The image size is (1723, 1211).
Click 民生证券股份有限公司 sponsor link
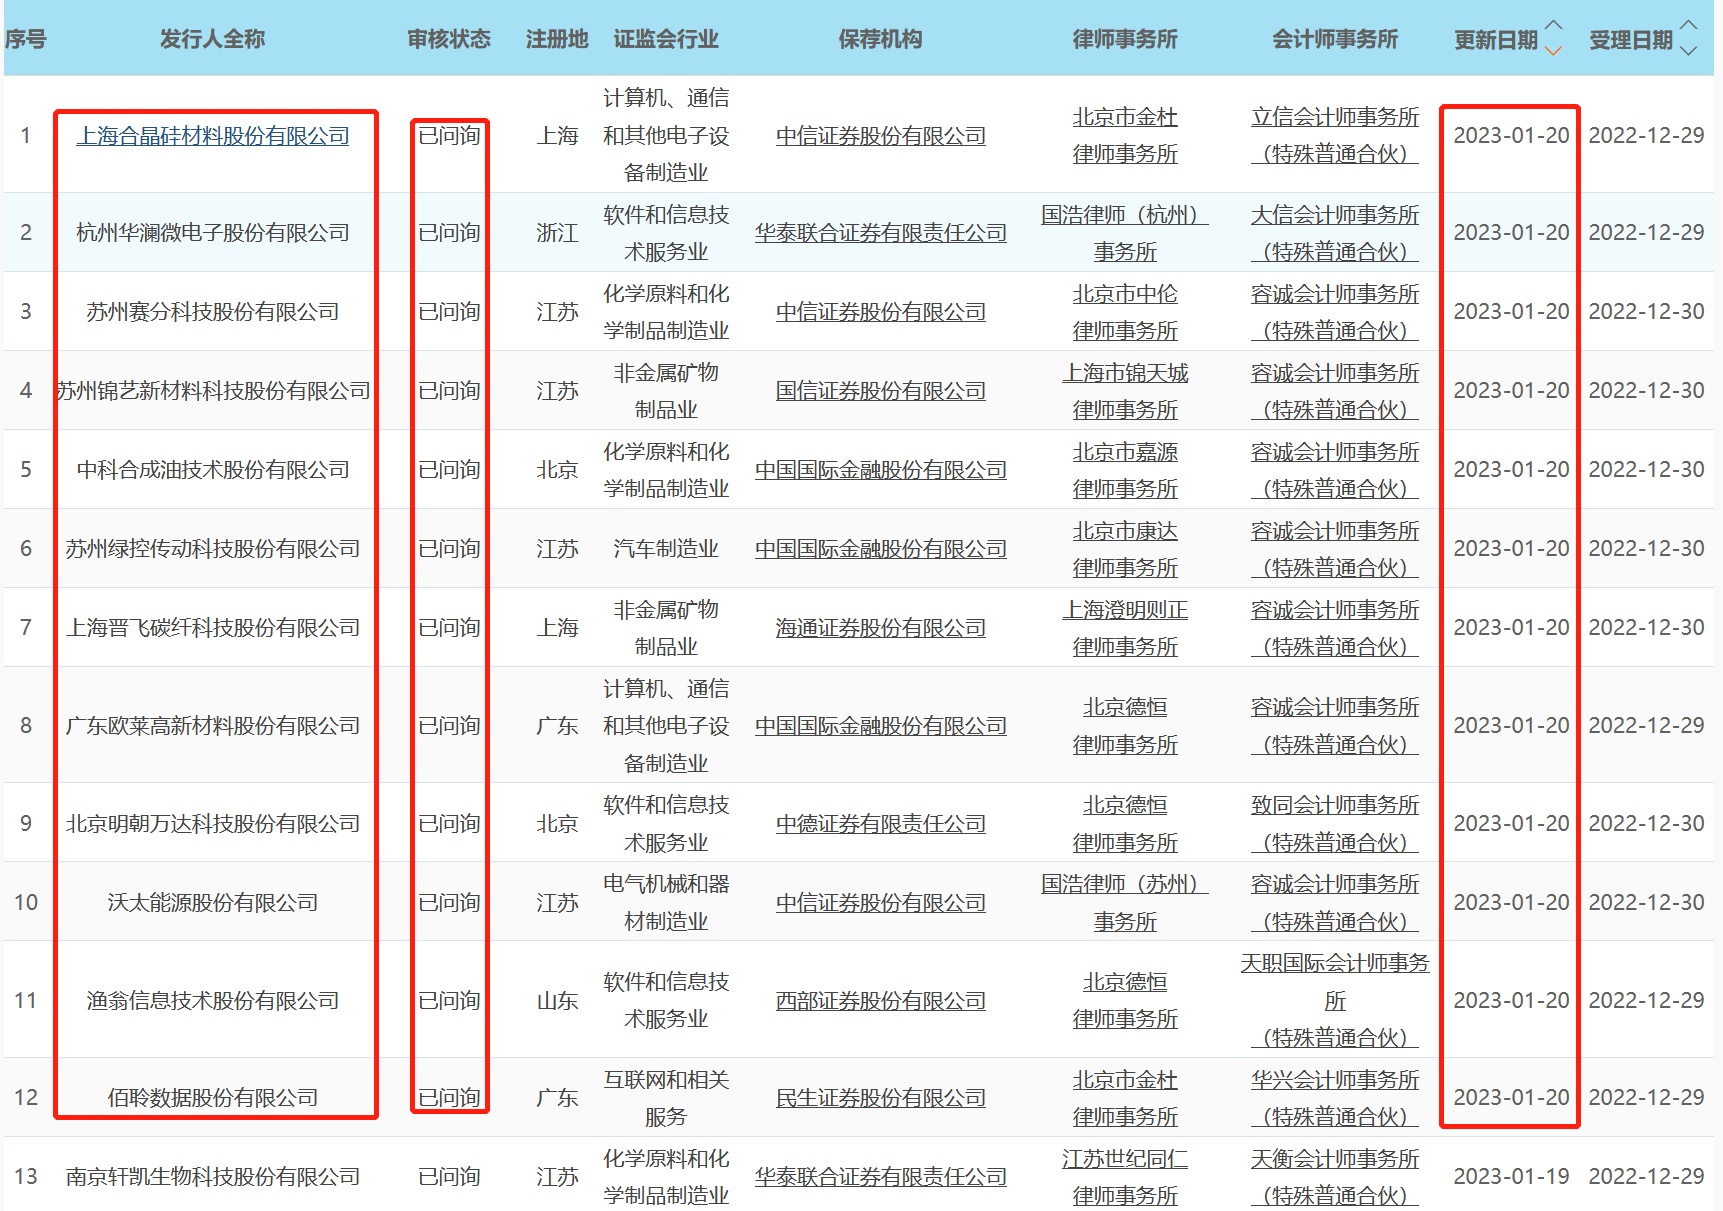(x=881, y=1098)
